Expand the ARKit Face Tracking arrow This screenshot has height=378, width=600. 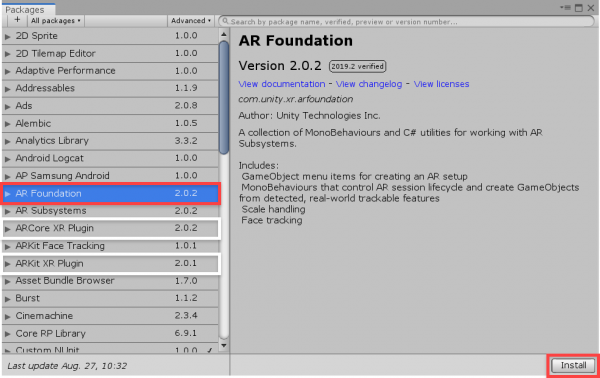tap(7, 246)
